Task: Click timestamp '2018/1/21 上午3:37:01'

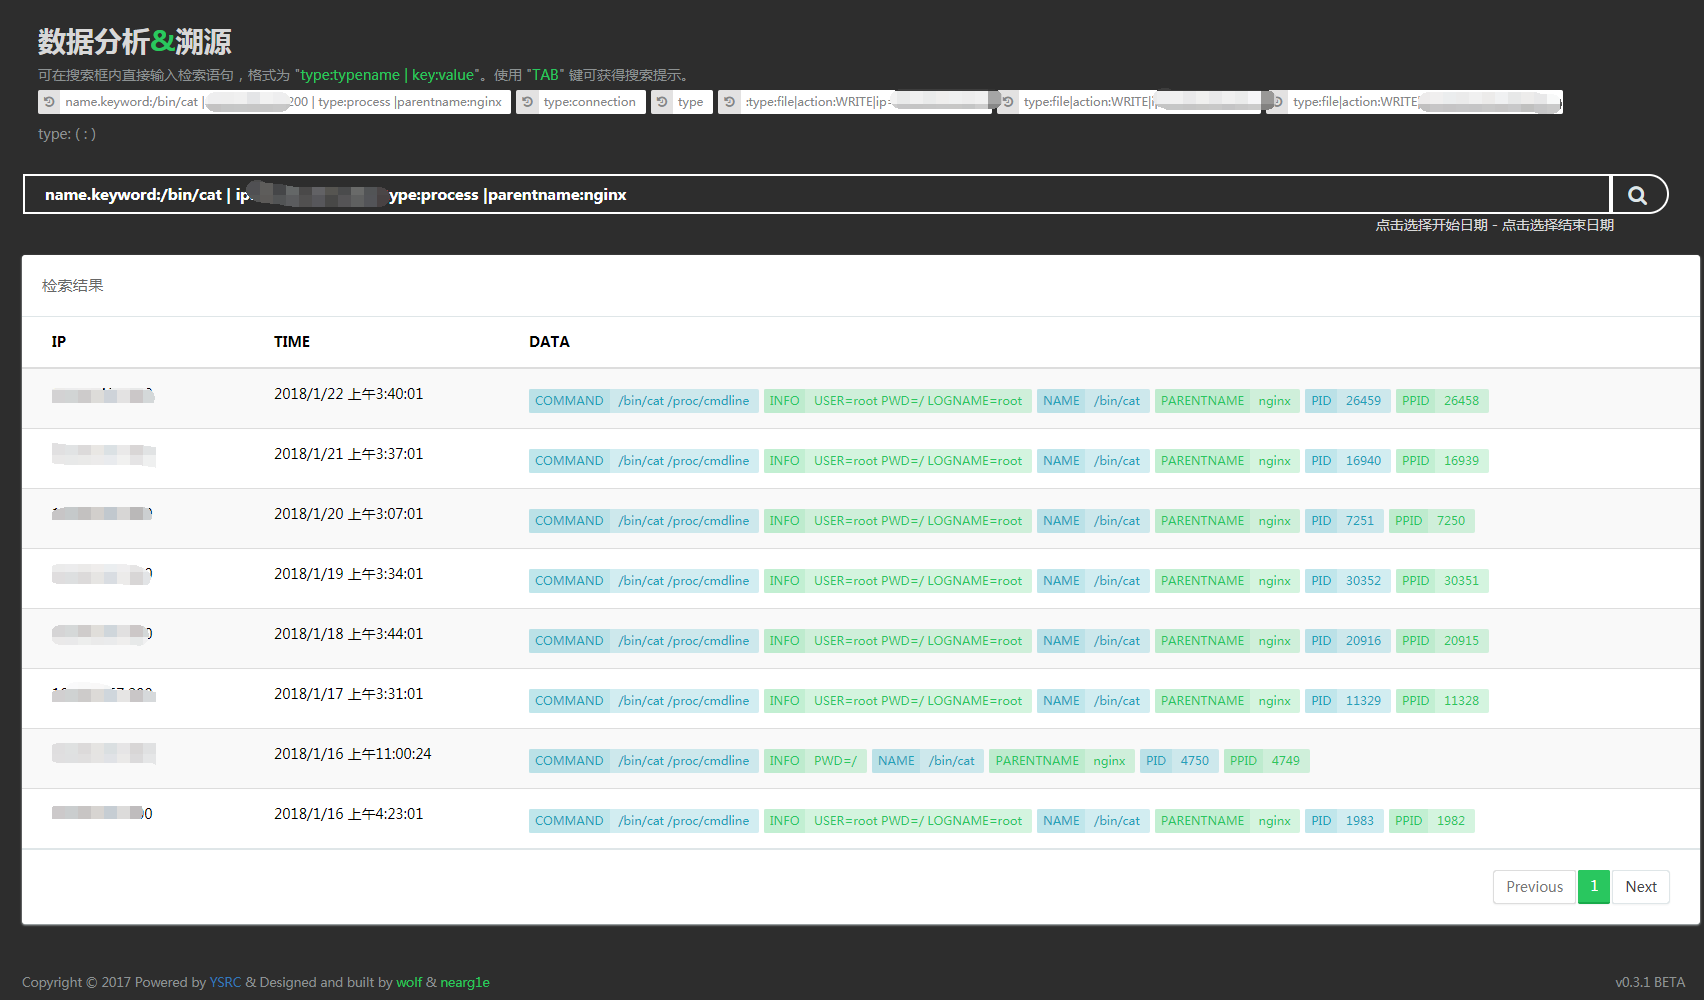Action: pos(349,454)
